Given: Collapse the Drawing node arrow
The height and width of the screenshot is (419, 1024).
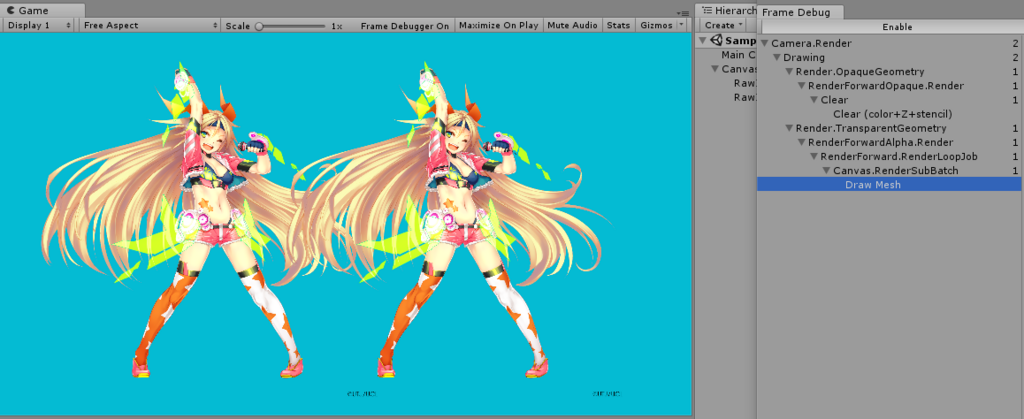Looking at the screenshot, I should tap(777, 57).
